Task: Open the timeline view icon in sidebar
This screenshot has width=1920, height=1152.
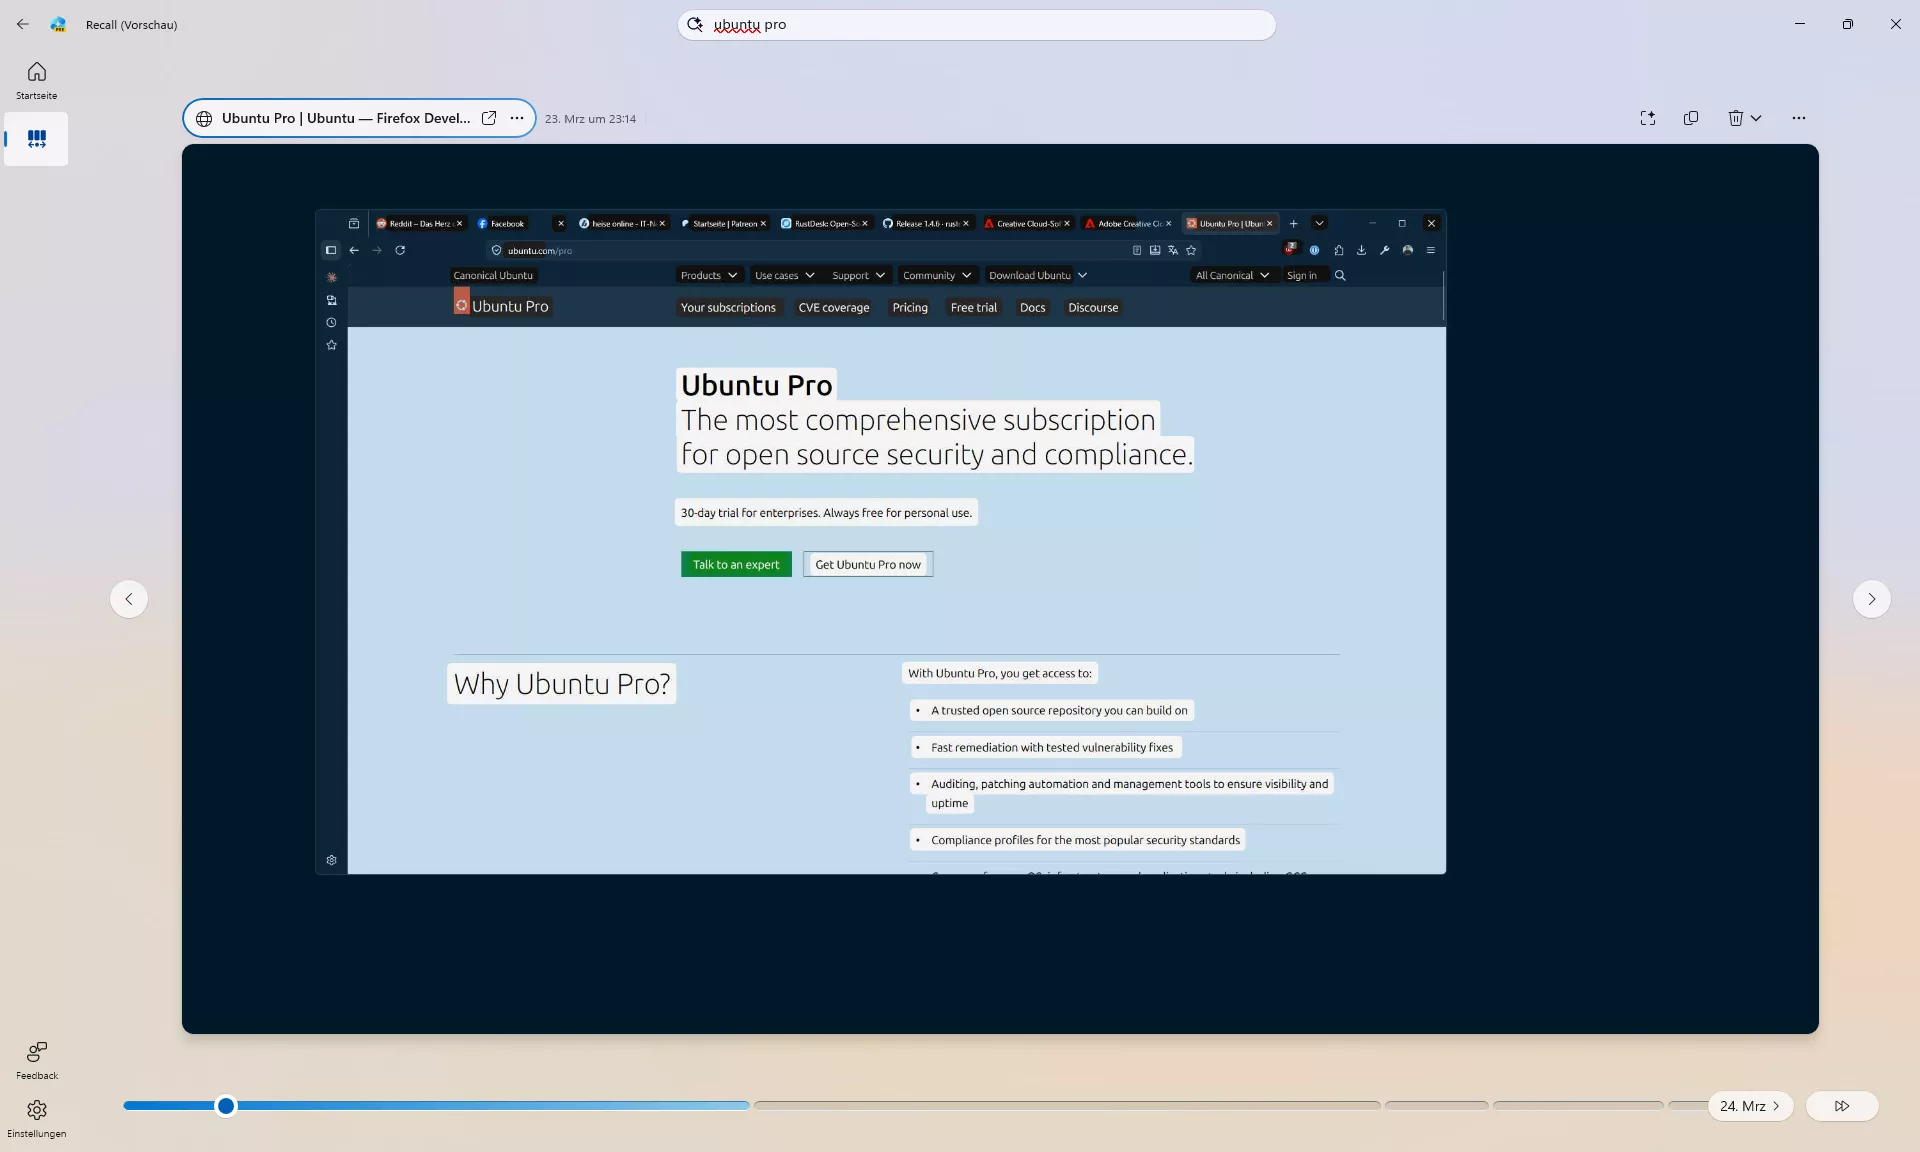Action: click(37, 139)
